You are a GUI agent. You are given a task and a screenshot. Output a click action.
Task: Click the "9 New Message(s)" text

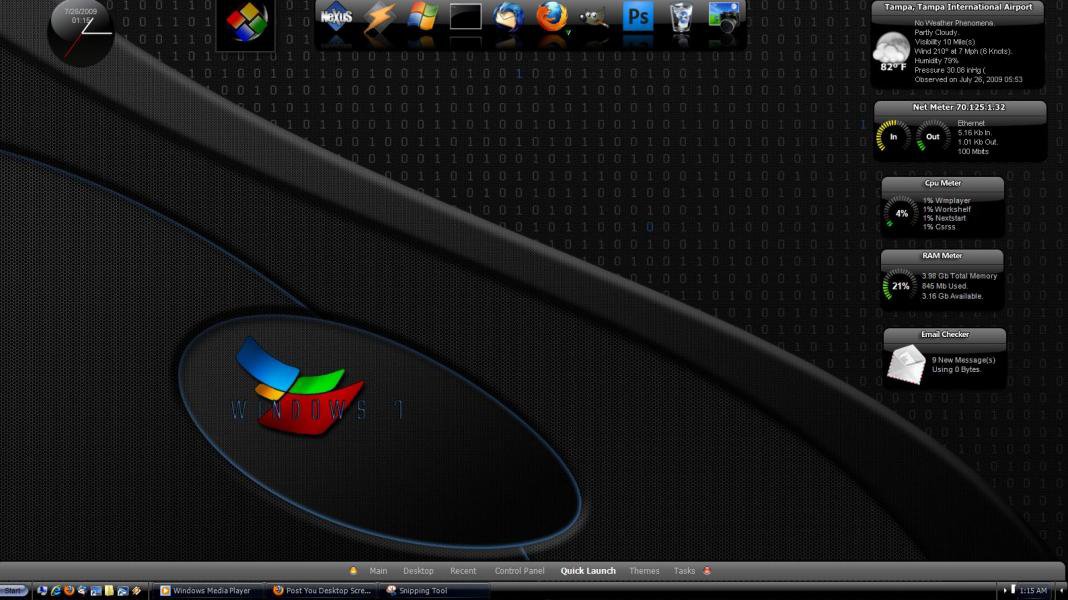[963, 360]
